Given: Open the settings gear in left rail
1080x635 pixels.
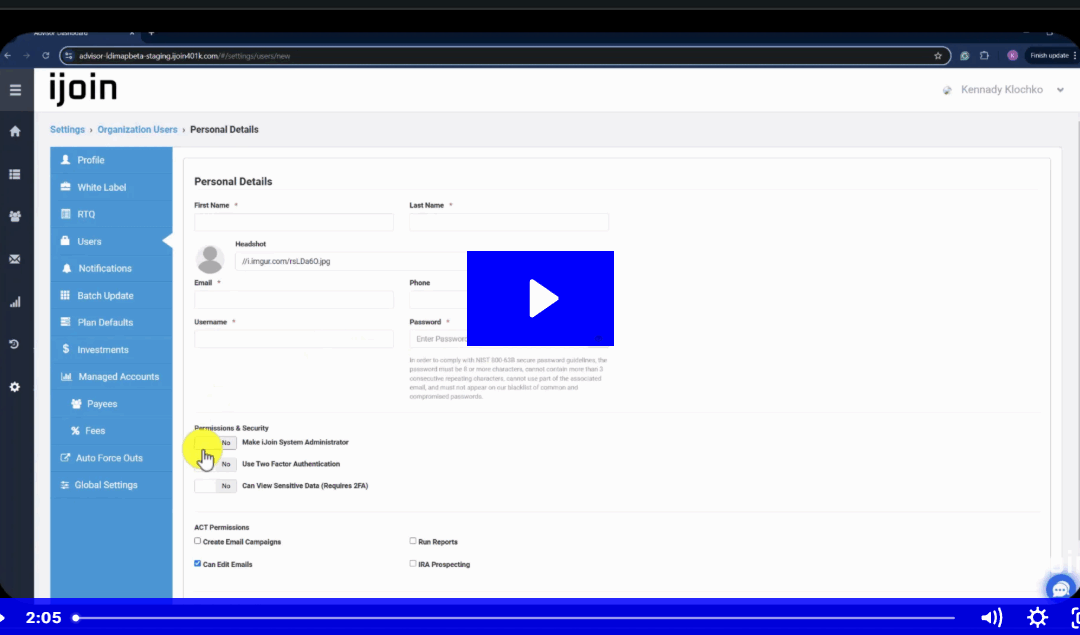Looking at the screenshot, I should [14, 387].
